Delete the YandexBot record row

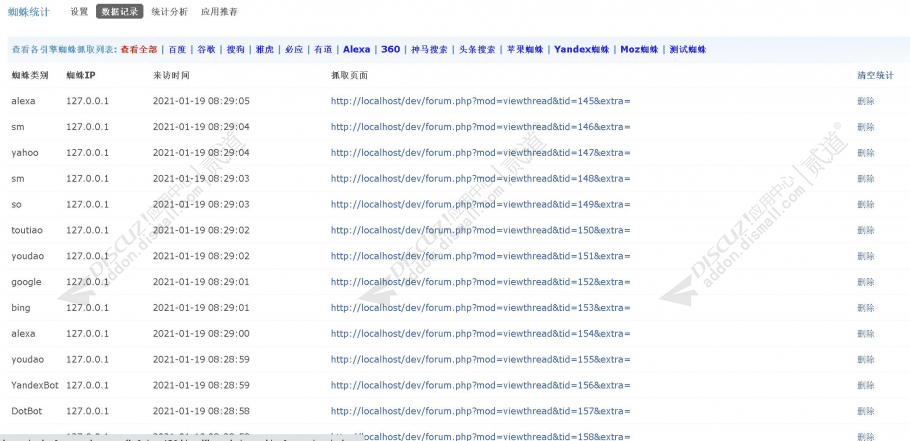pos(866,385)
